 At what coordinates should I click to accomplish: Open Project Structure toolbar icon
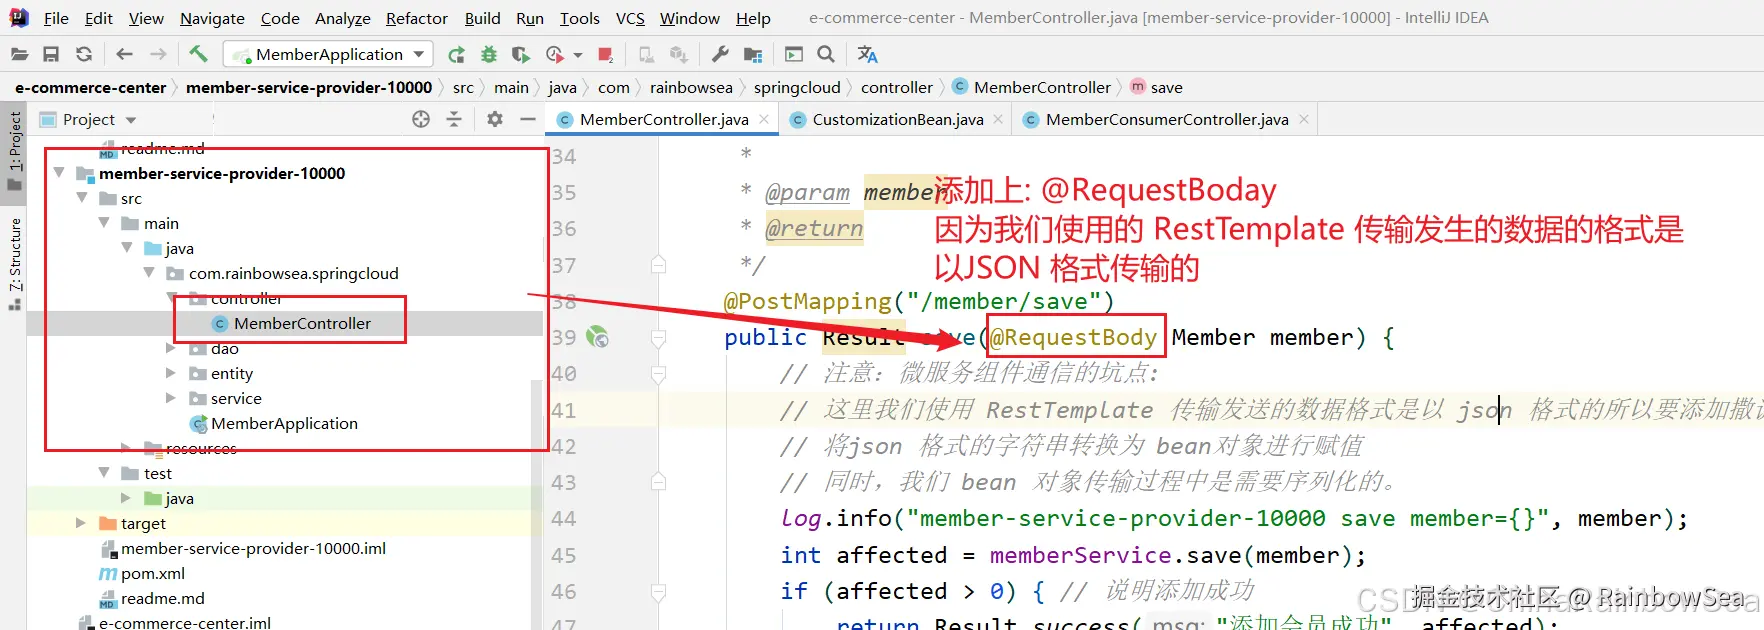click(x=753, y=54)
